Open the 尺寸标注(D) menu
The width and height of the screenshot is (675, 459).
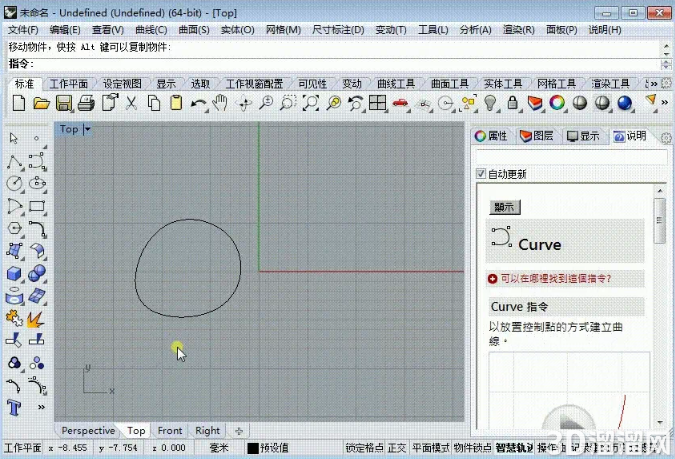point(338,30)
